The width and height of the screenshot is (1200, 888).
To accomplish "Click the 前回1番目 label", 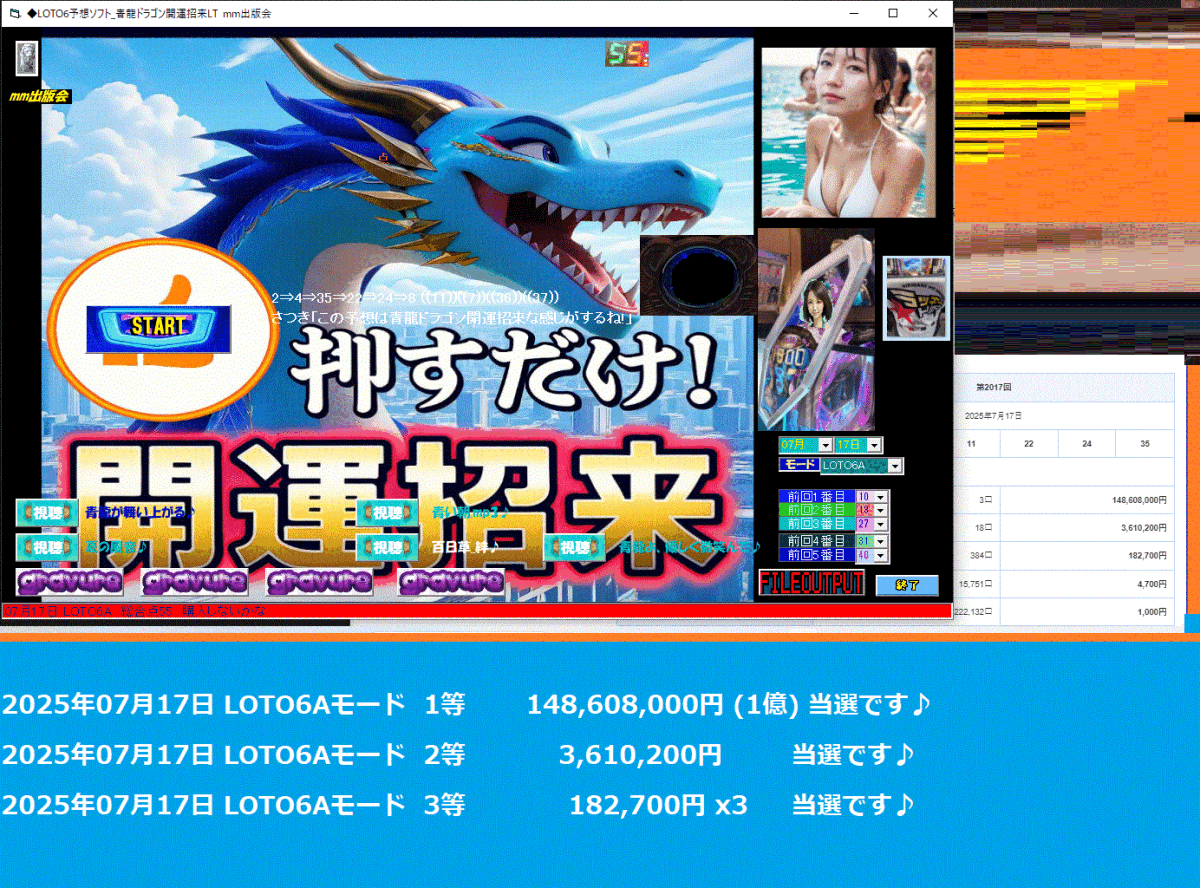I will coord(816,496).
